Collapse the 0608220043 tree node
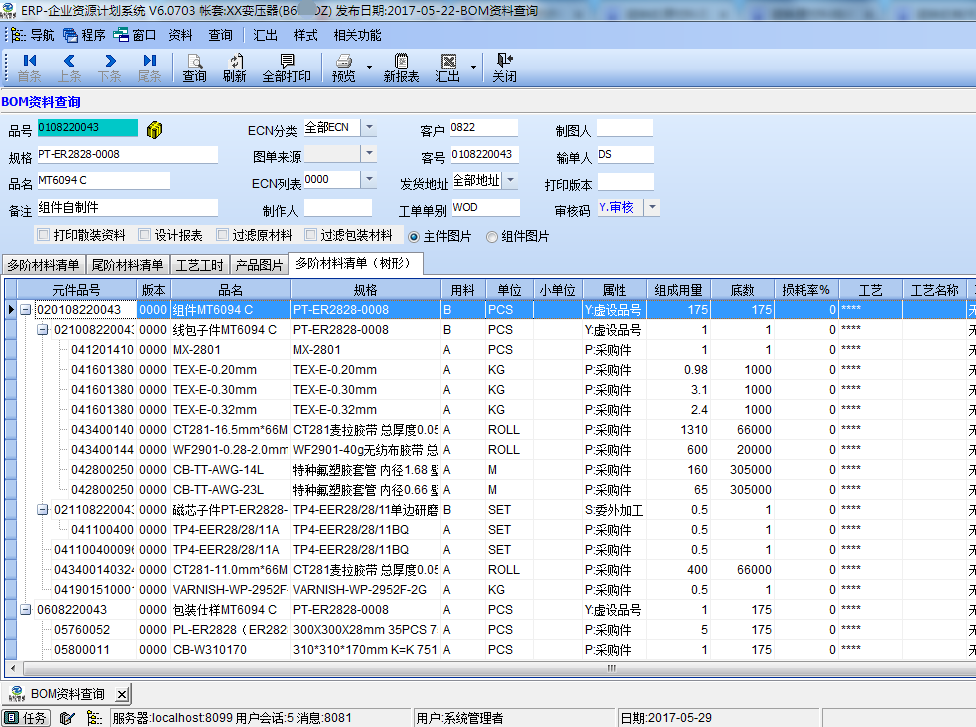Image resolution: width=976 pixels, height=727 pixels. point(26,609)
